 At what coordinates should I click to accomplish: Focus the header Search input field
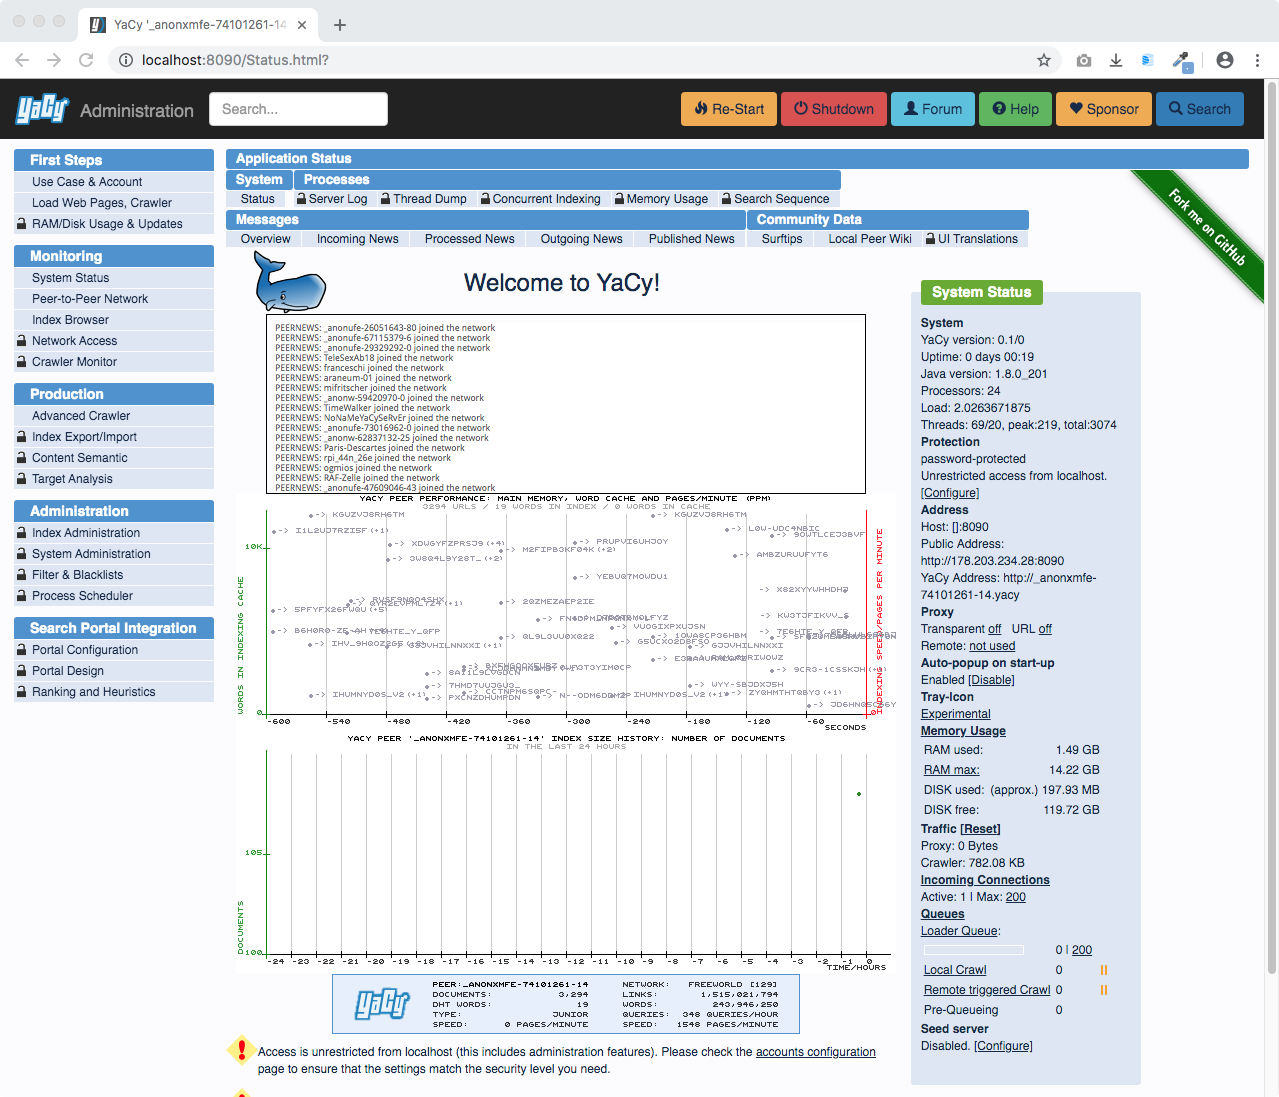pos(298,109)
